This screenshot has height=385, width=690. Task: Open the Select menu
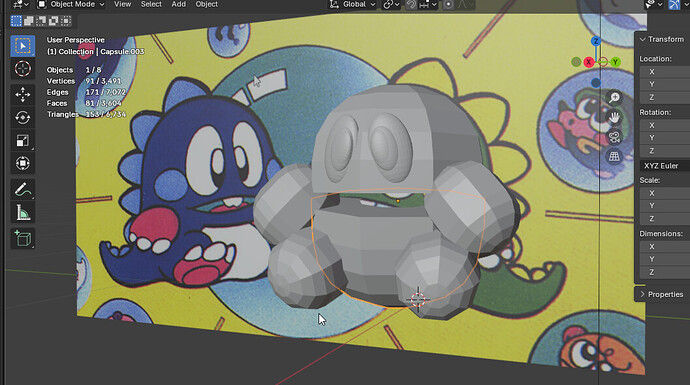coord(151,4)
